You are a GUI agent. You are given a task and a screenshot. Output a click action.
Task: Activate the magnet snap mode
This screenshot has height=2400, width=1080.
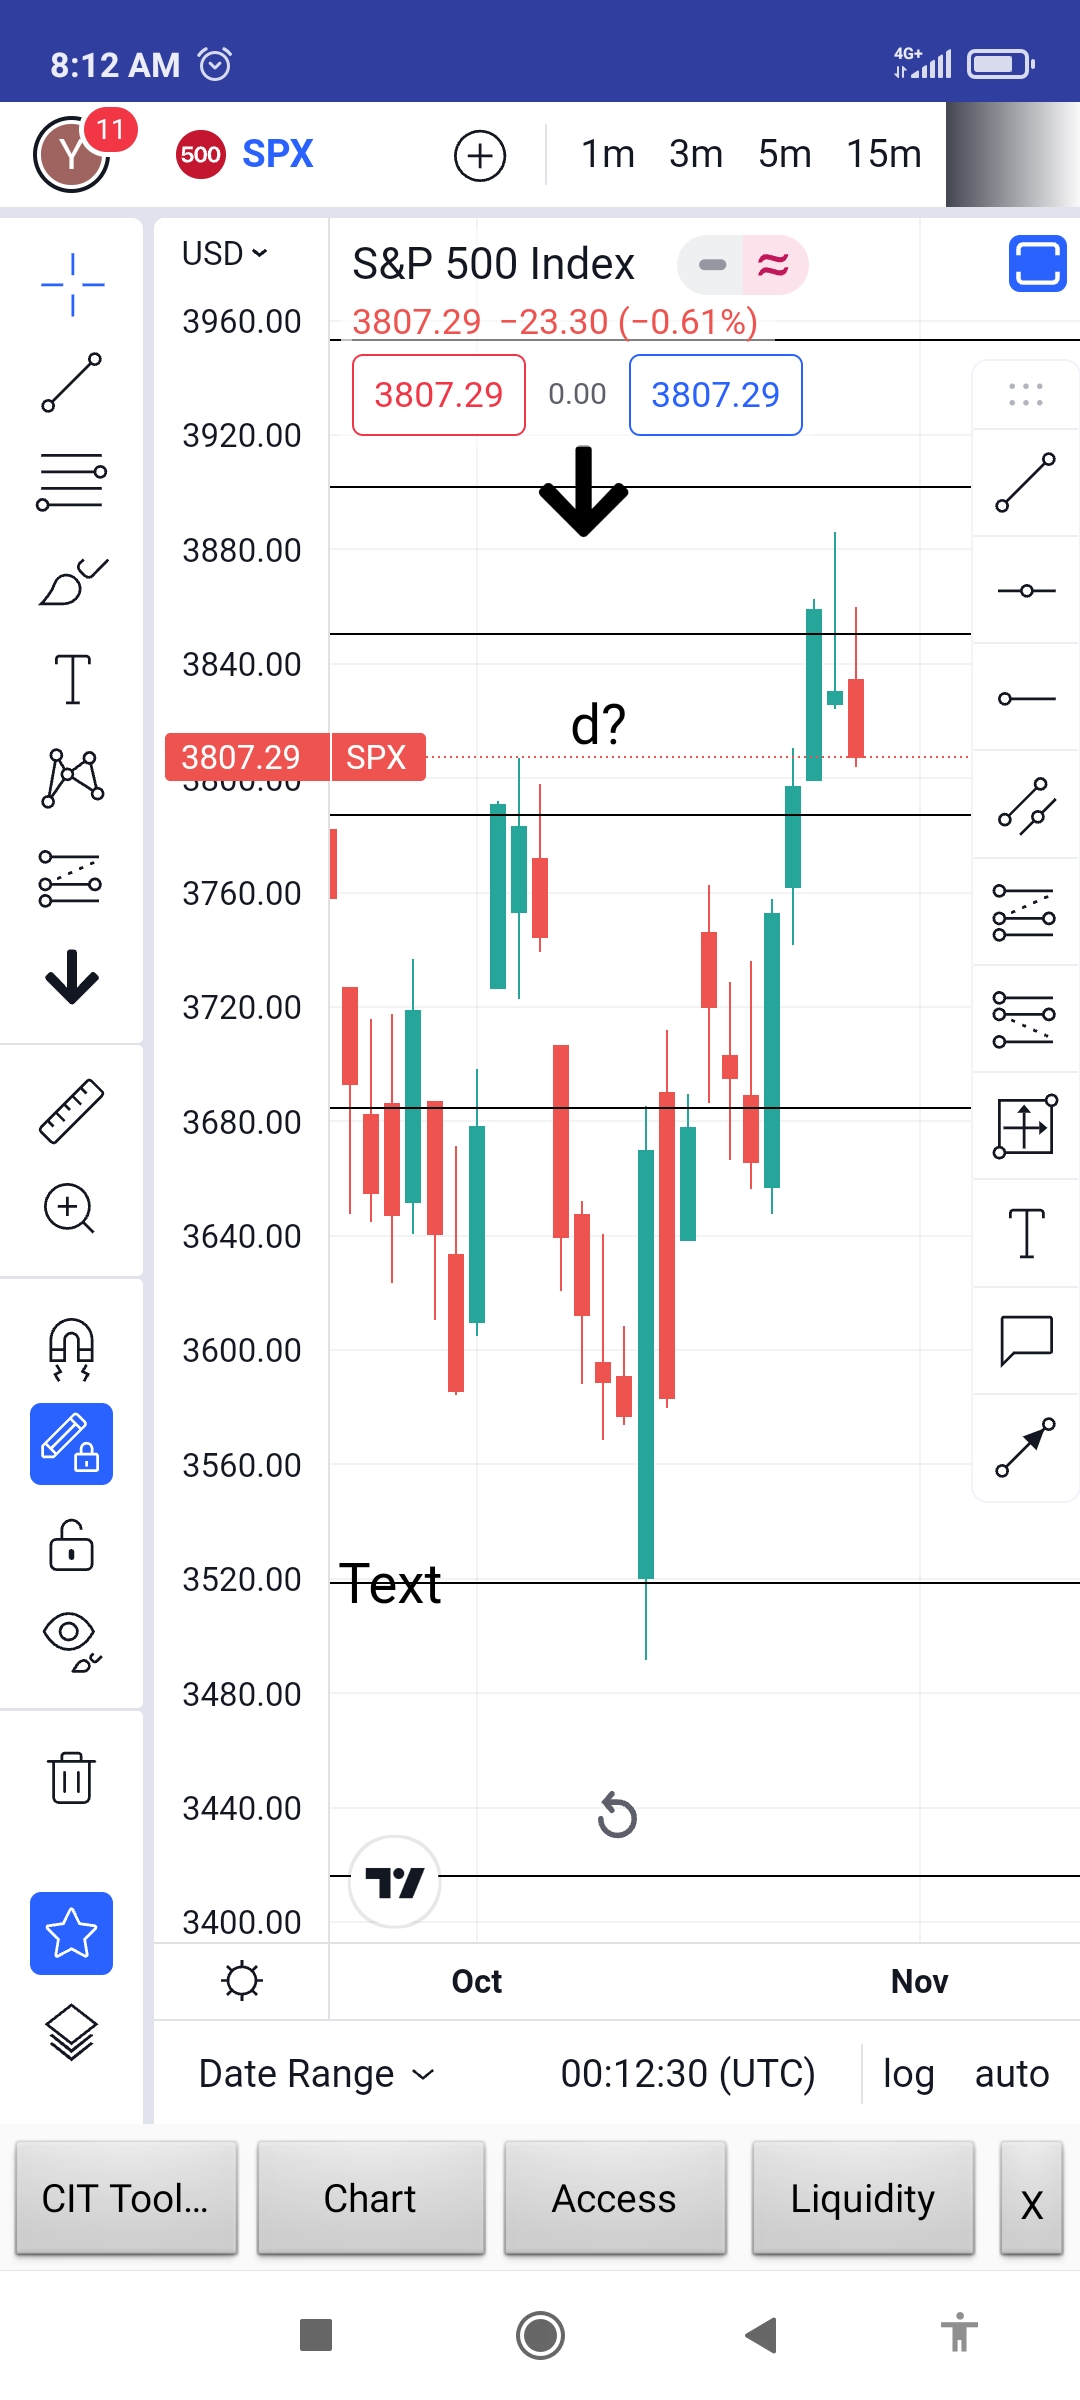pyautogui.click(x=71, y=1350)
